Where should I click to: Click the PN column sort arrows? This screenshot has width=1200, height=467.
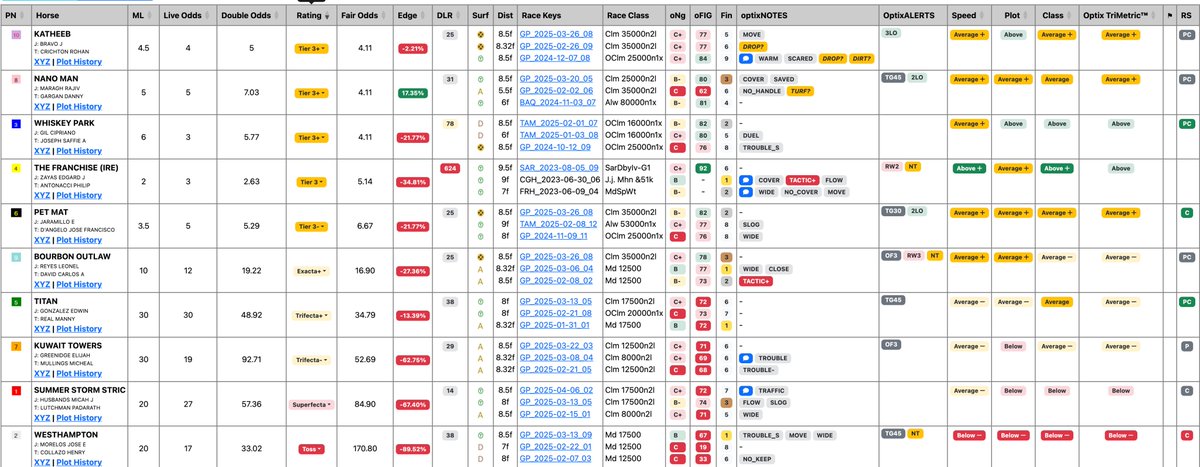pos(22,17)
